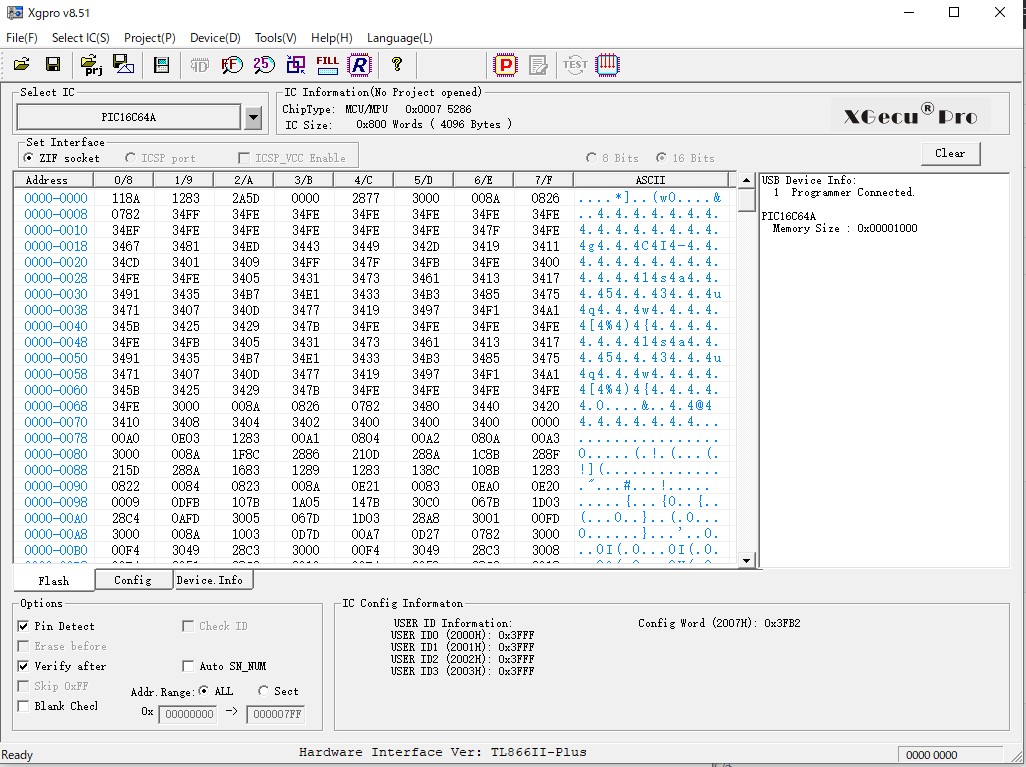Select ICSP port radio option

click(160, 158)
